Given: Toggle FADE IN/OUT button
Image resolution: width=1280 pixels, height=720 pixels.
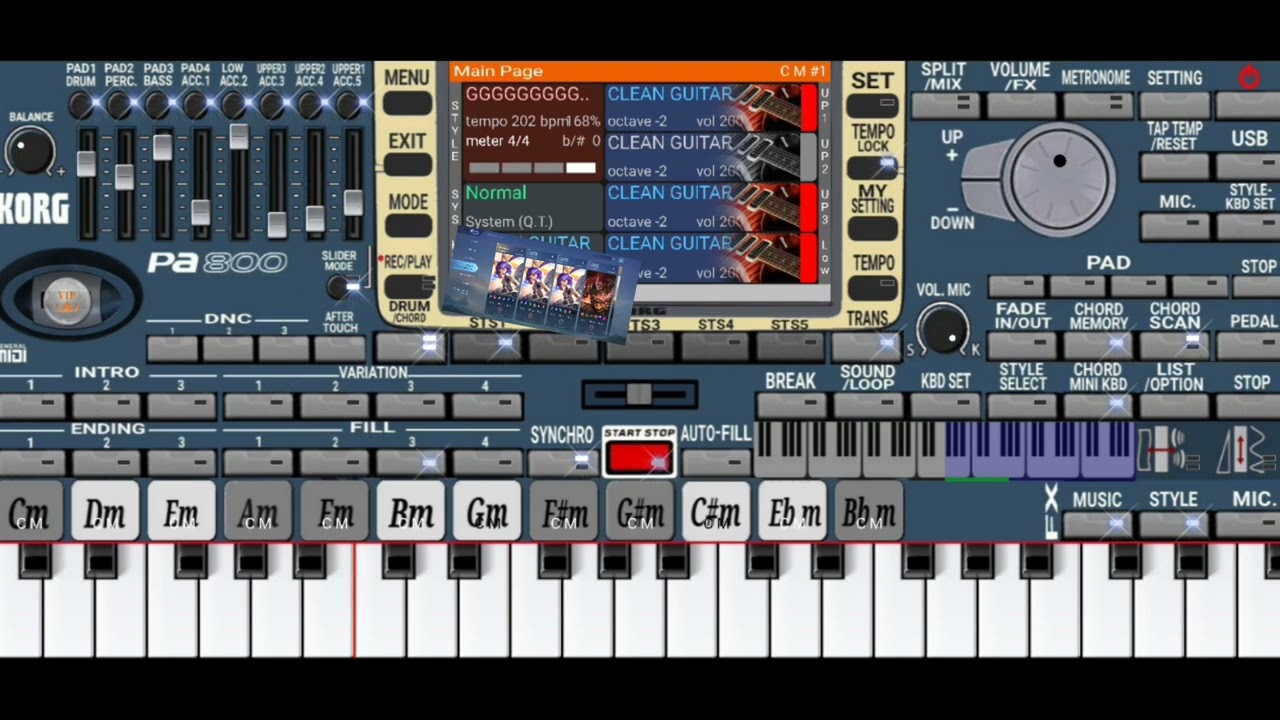Looking at the screenshot, I should pos(1021,345).
